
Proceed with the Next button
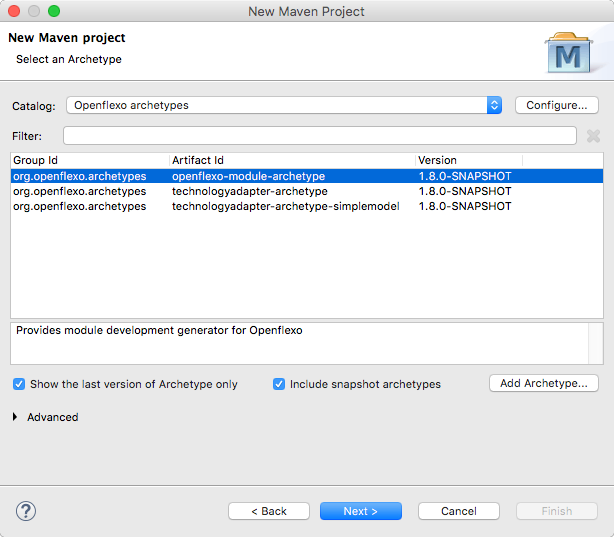361,511
